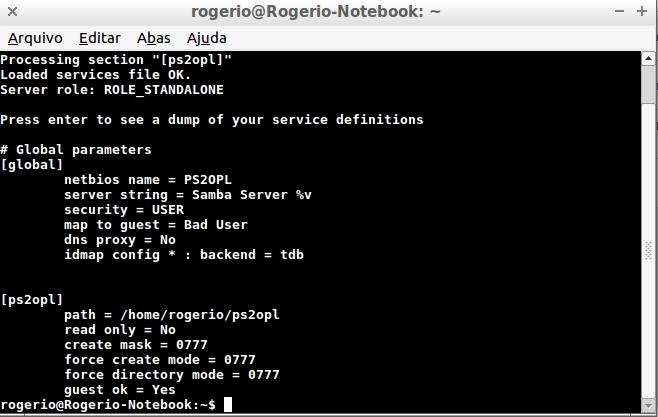Screen dimensions: 658x417
Task: Open the Editar menu
Action: coord(99,38)
